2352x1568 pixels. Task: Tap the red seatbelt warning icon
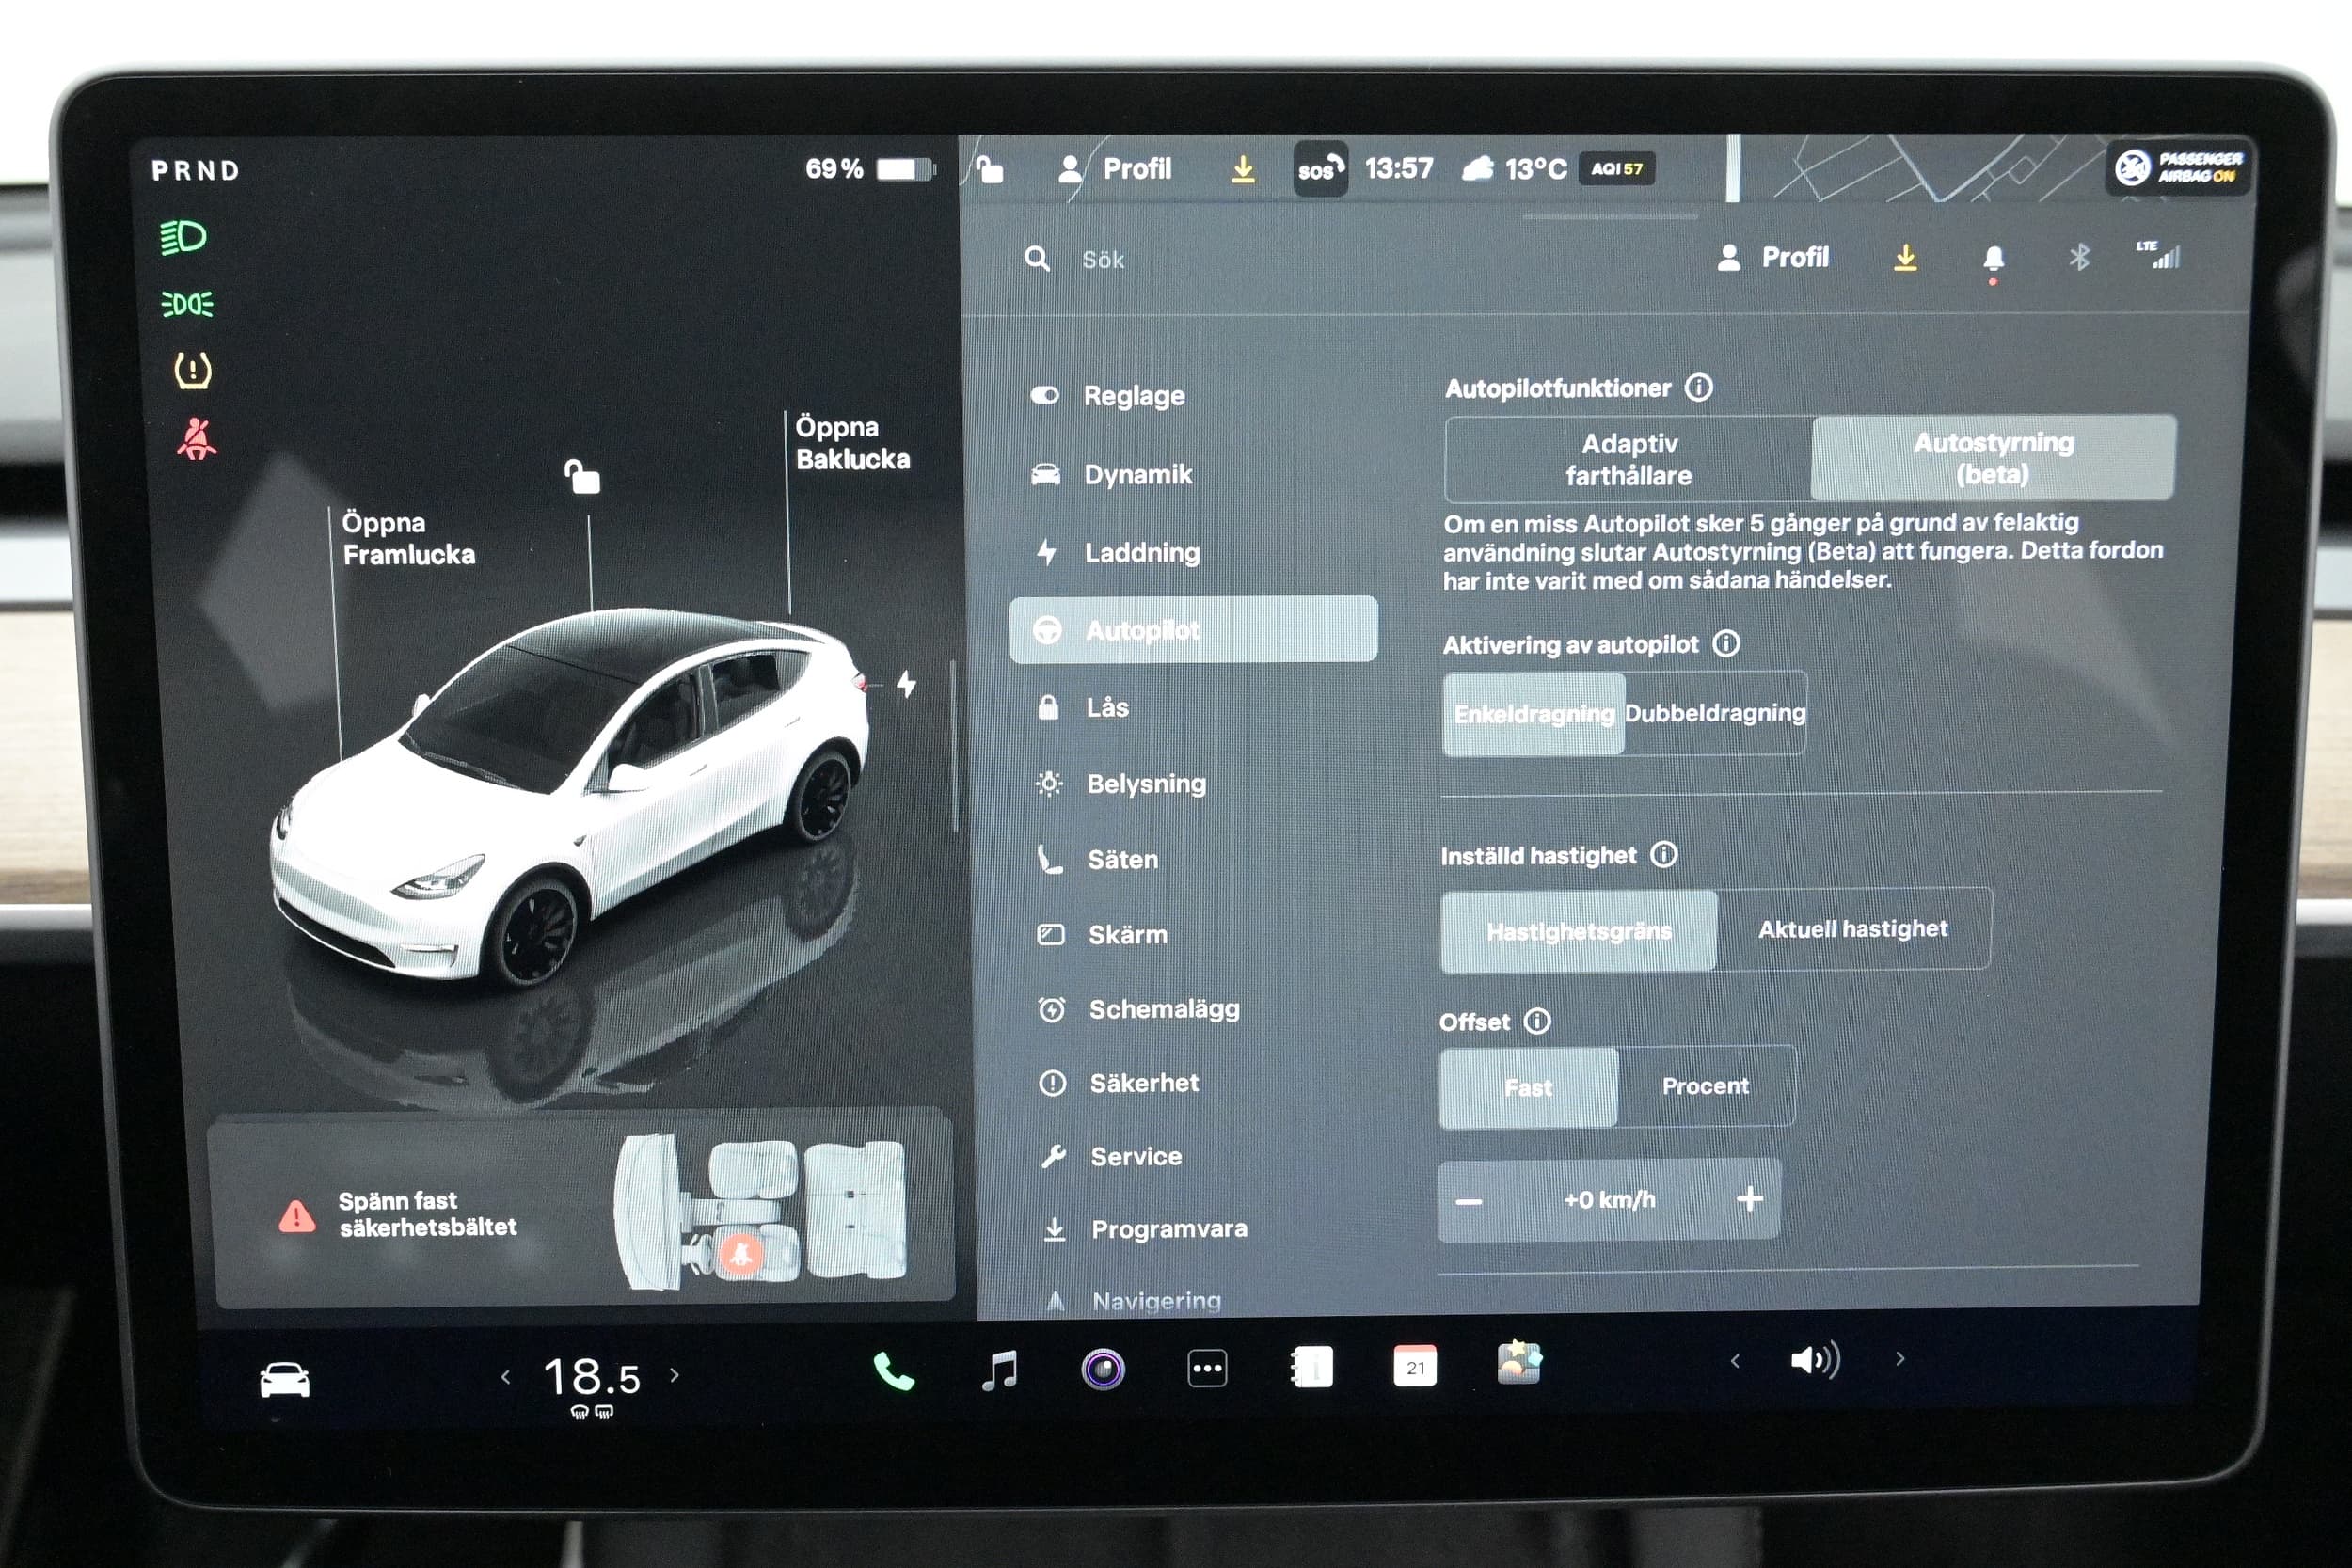point(196,439)
